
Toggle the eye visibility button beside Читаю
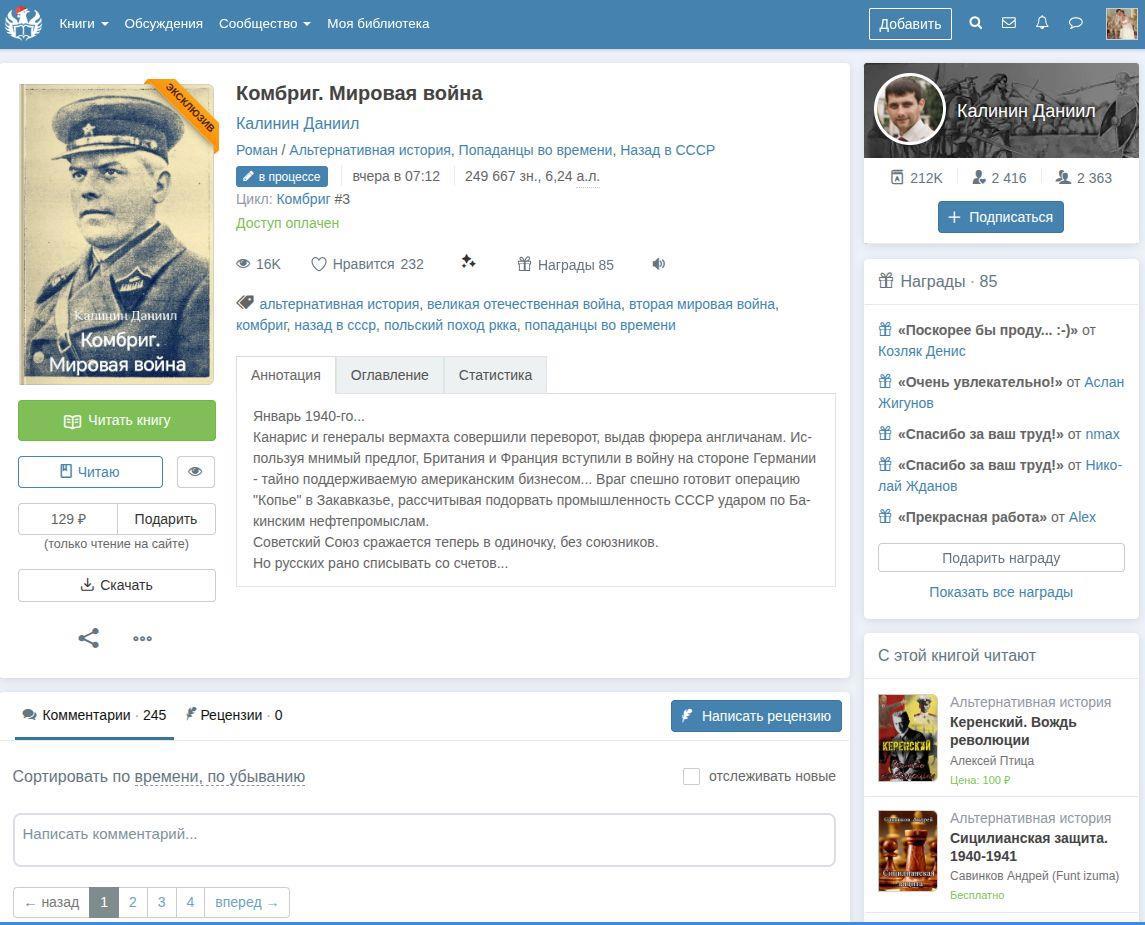195,472
